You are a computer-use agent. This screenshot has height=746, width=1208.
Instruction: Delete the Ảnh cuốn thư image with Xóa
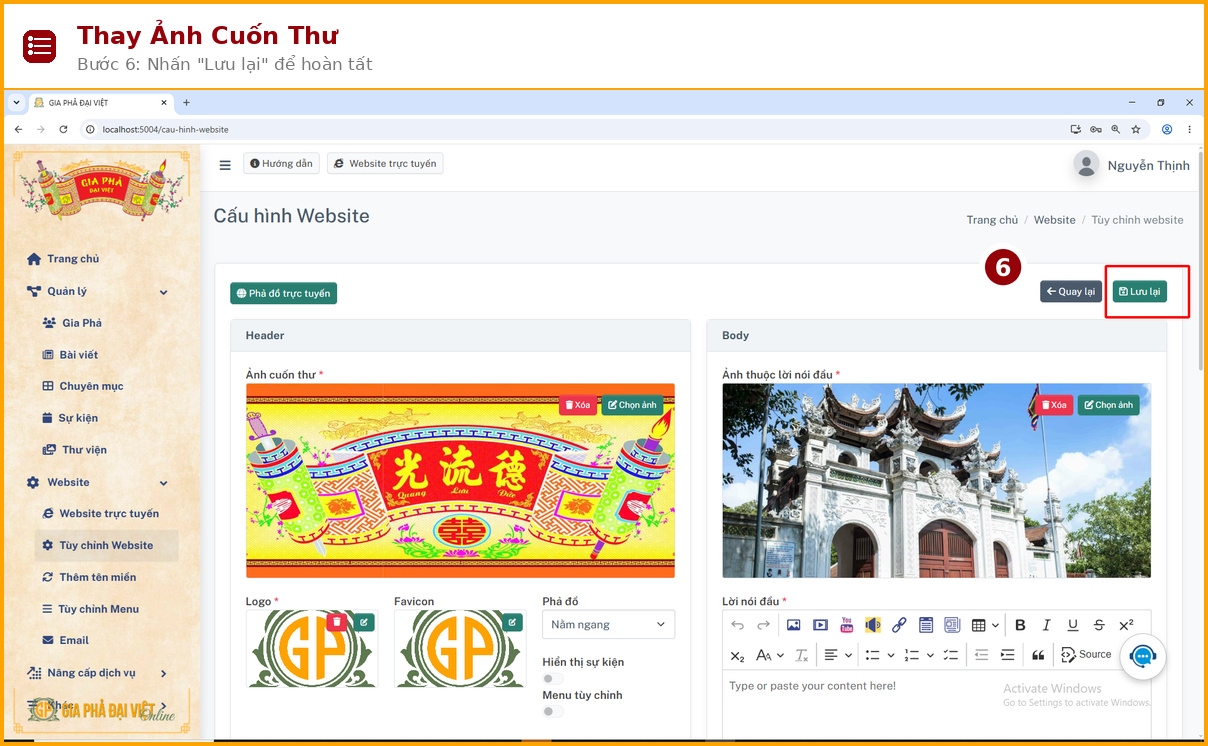pyautogui.click(x=577, y=405)
